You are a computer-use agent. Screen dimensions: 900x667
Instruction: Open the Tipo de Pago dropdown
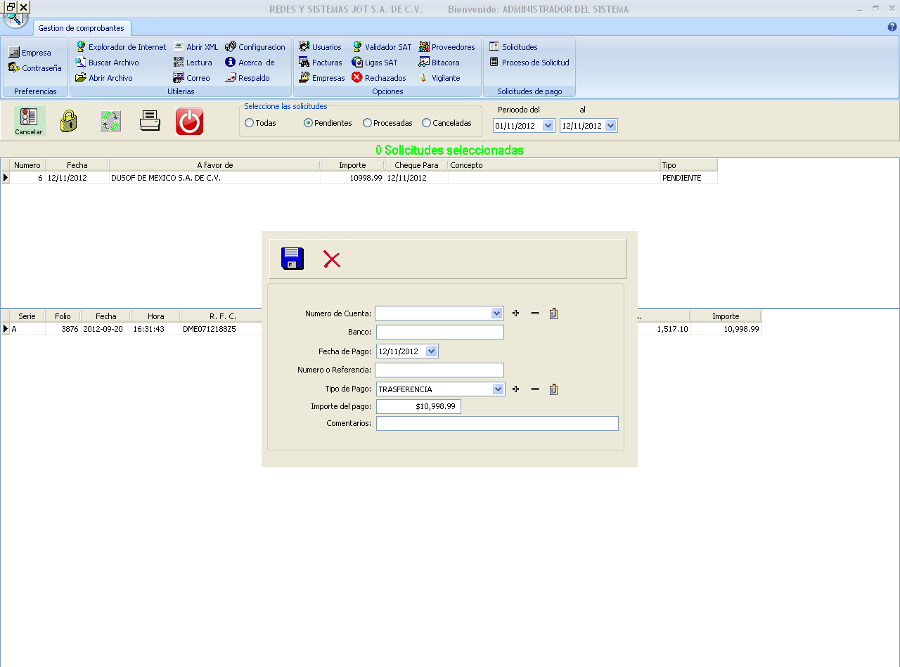click(497, 389)
